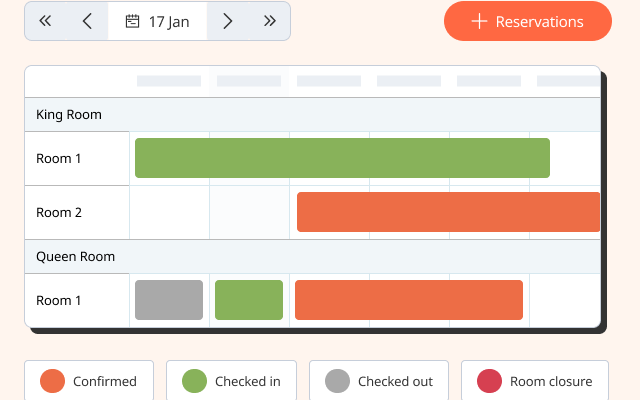
Task: Open the gray checked-out booking in Queen Room
Action: pos(169,300)
